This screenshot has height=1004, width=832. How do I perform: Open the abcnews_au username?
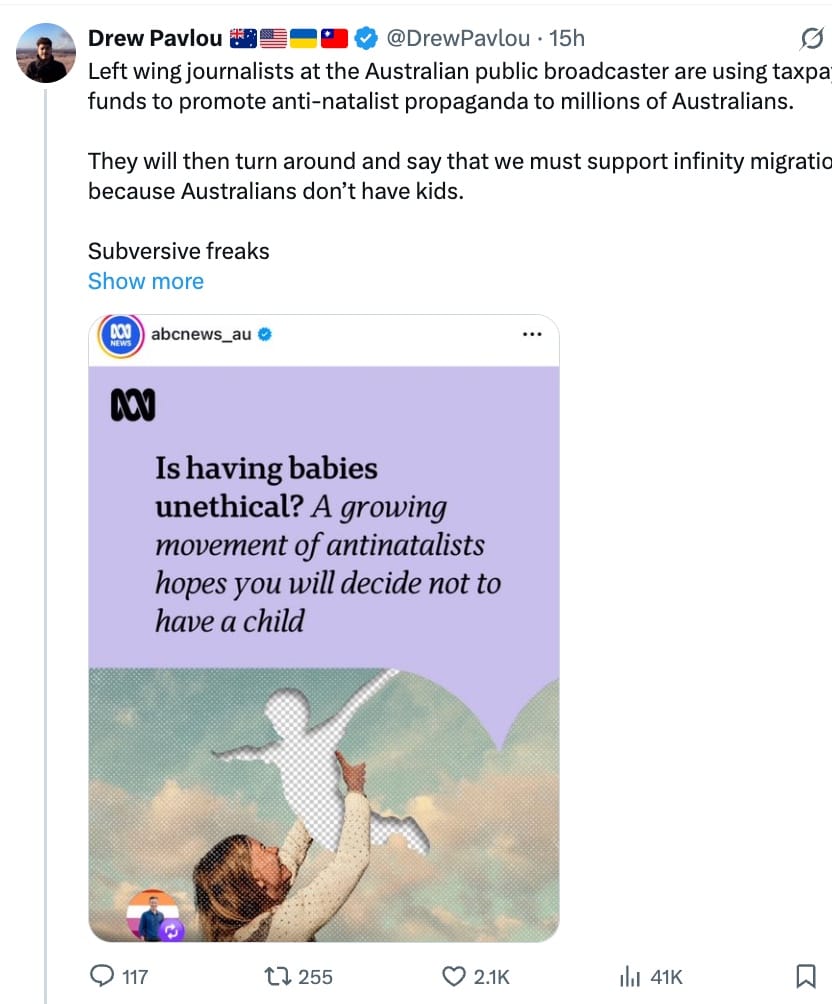[x=201, y=334]
